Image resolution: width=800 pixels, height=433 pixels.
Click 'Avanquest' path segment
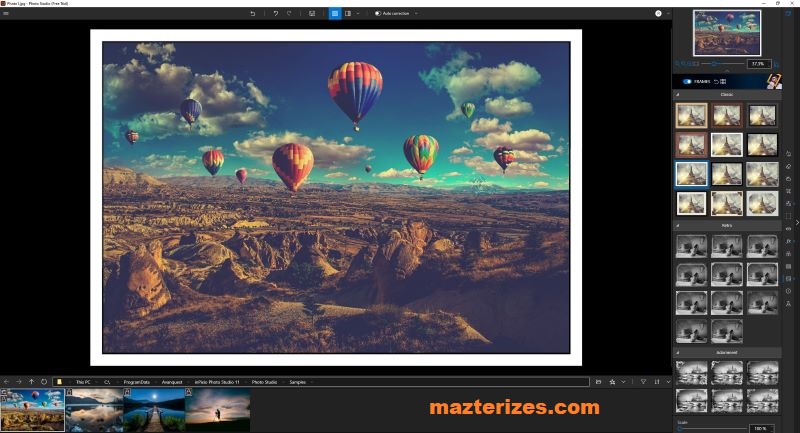point(172,382)
